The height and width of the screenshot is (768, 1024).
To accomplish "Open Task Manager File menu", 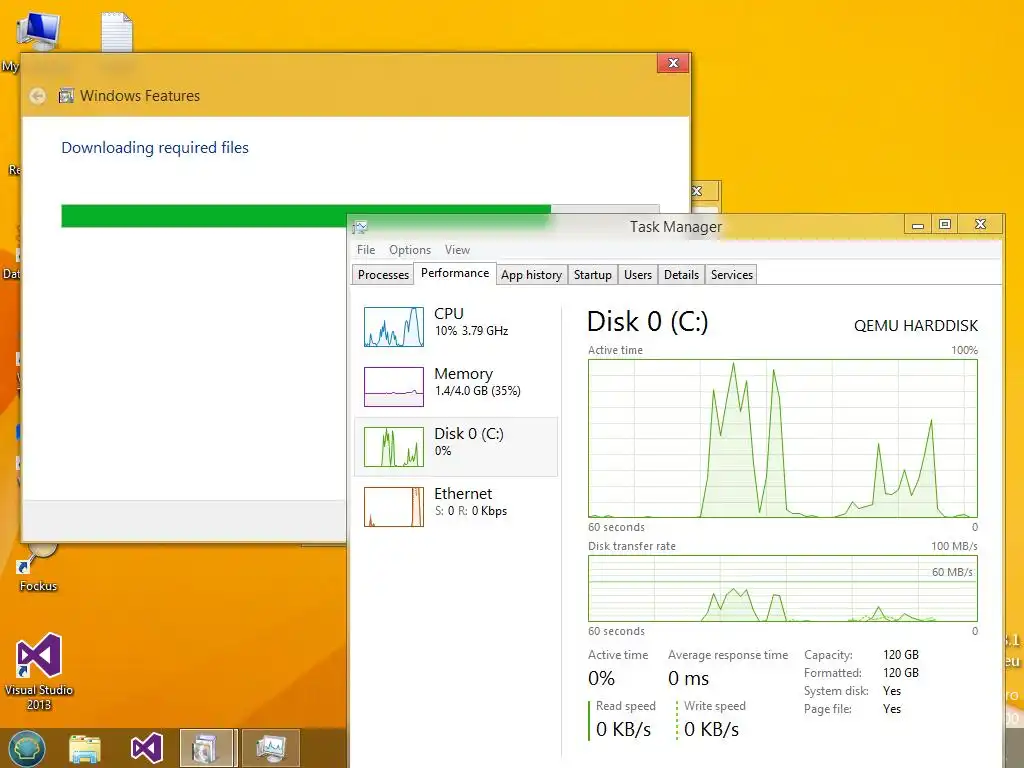I will tap(366, 250).
